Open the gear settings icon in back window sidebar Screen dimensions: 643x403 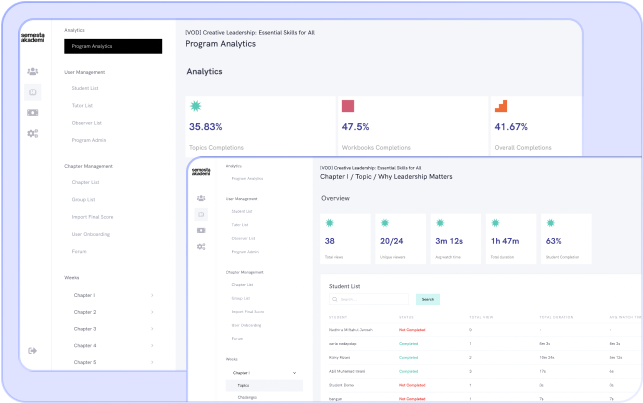point(33,133)
